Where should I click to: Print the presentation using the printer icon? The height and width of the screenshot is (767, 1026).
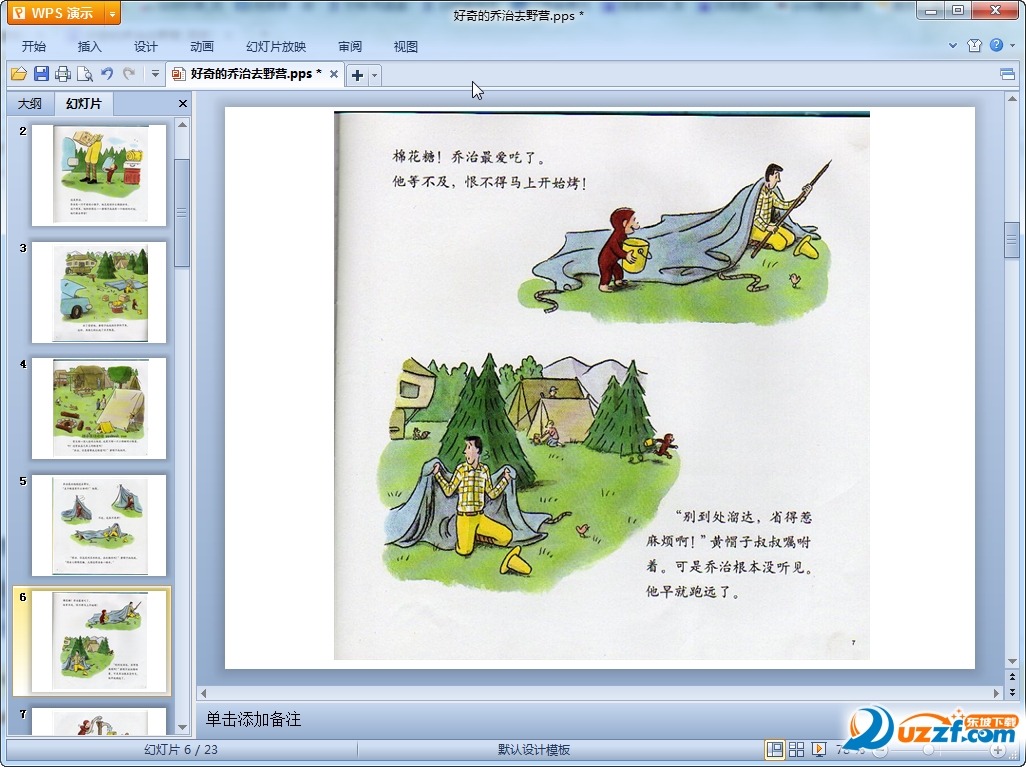click(x=63, y=74)
